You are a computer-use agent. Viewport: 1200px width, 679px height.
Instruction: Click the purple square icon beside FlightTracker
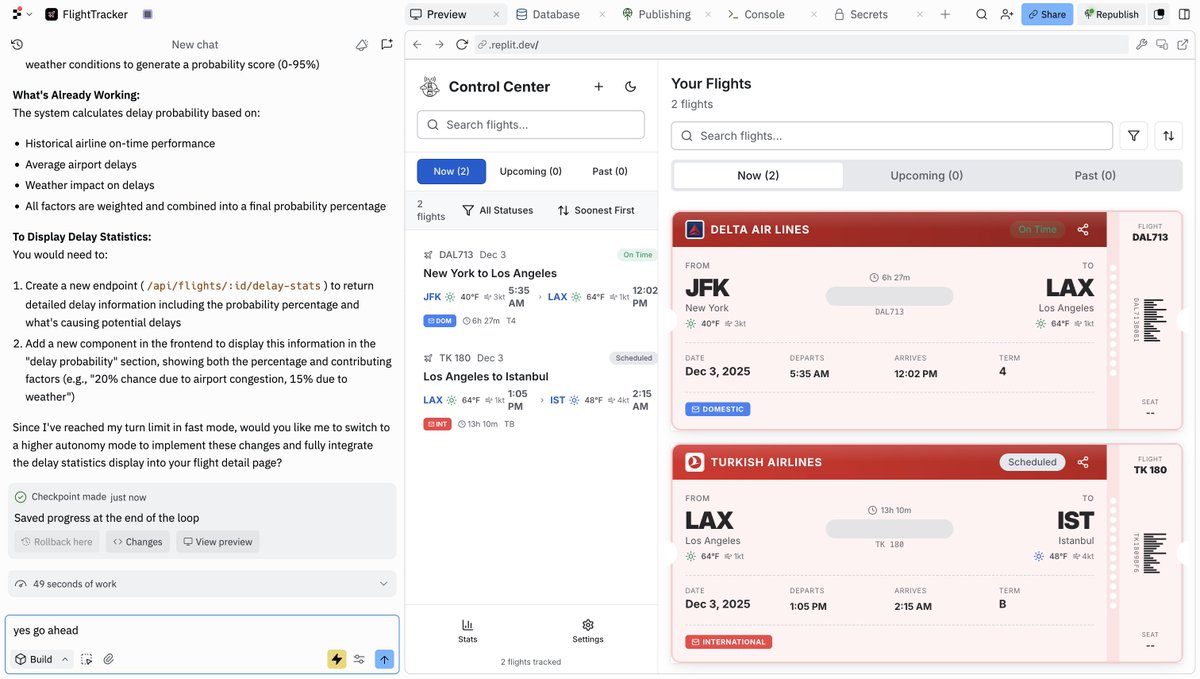(x=147, y=14)
